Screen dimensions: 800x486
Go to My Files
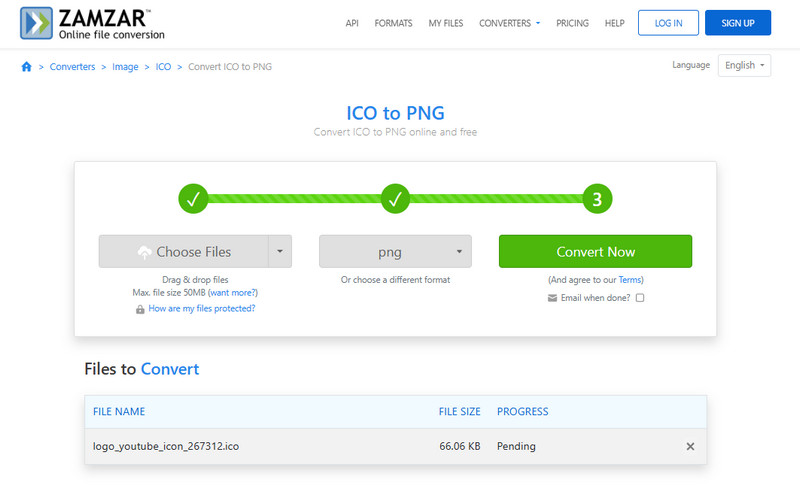click(446, 23)
